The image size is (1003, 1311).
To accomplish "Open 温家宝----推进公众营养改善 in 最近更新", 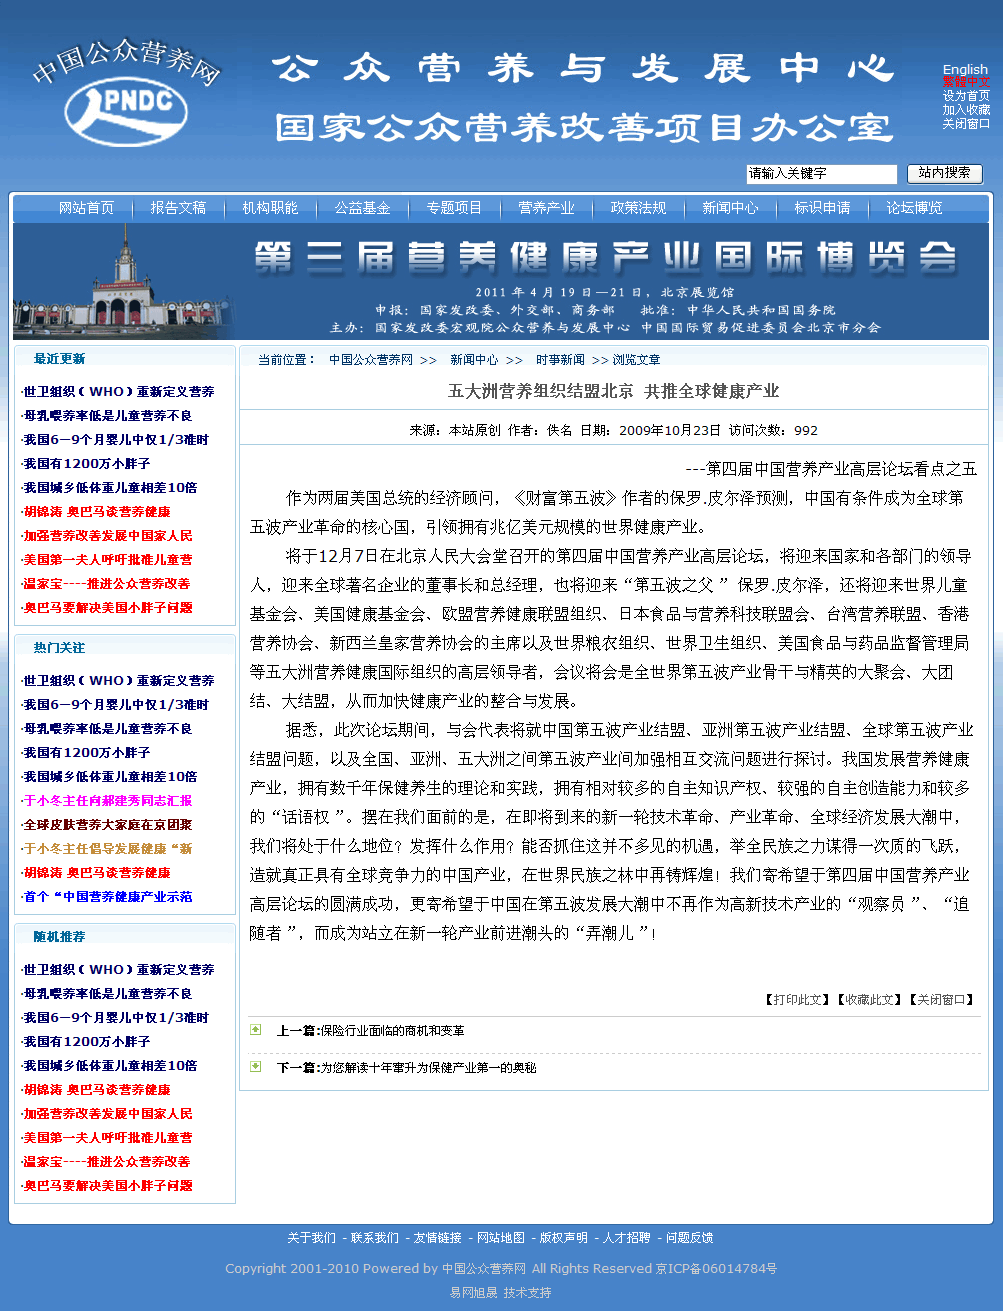I will [107, 584].
